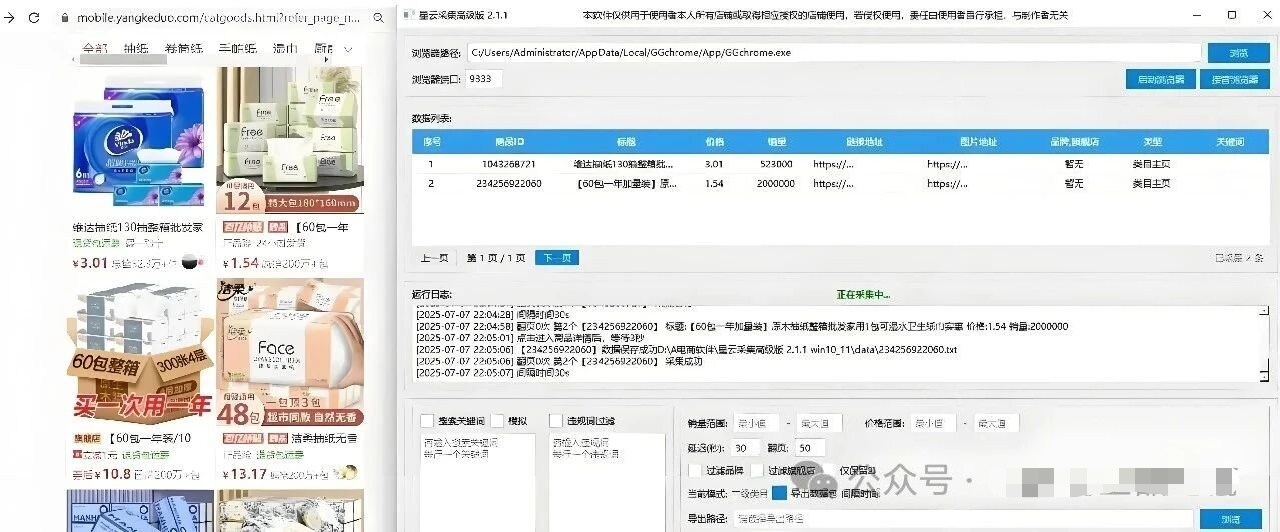Switch to the 卷筒纸 category tab
The width and height of the screenshot is (1280, 532).
(x=183, y=49)
